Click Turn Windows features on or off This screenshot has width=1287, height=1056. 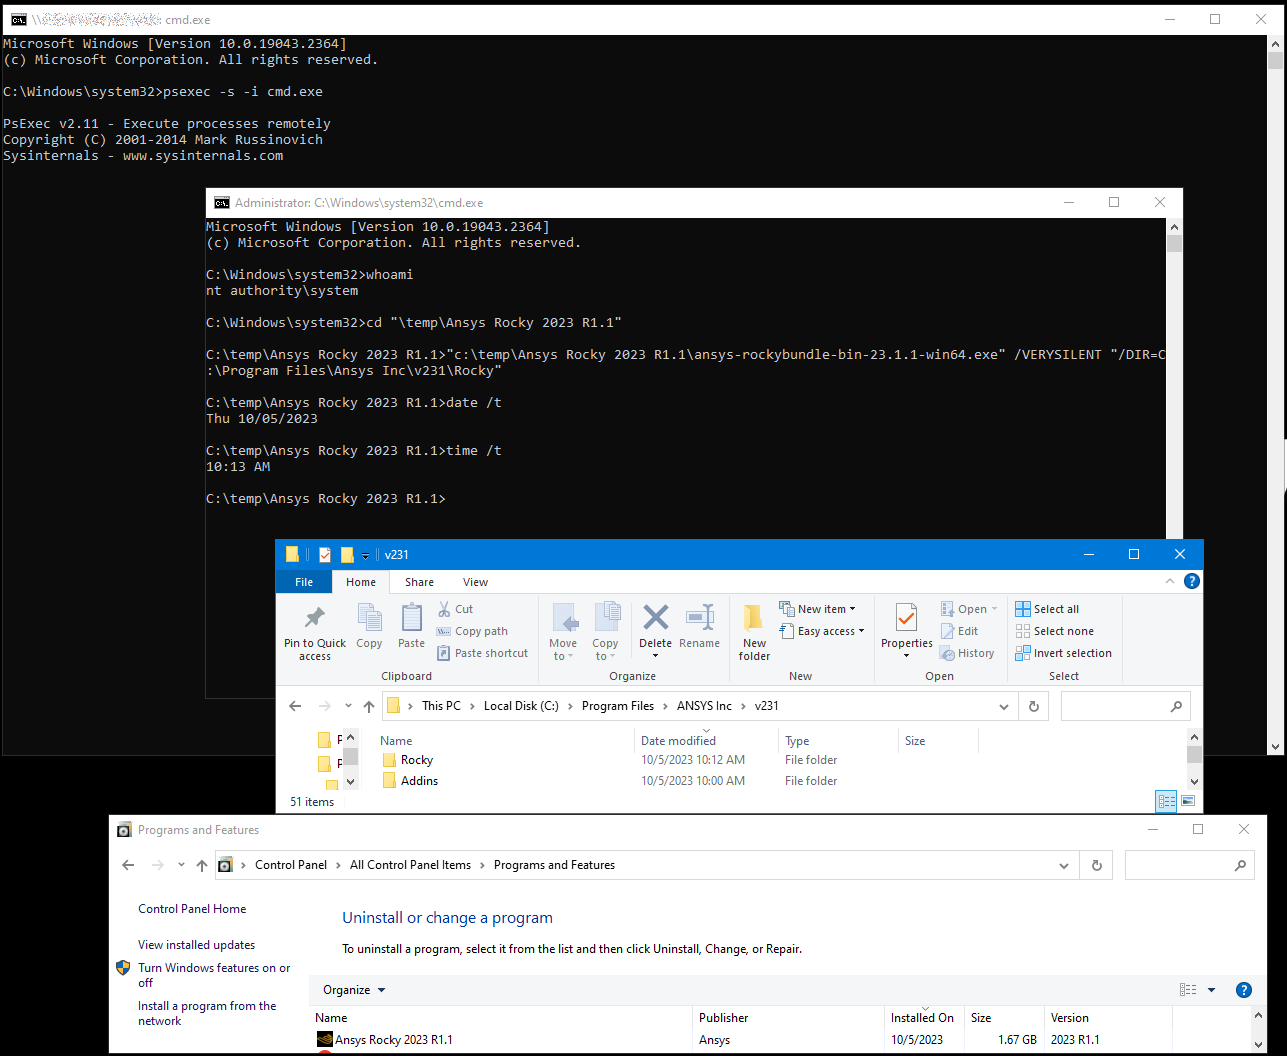214,975
